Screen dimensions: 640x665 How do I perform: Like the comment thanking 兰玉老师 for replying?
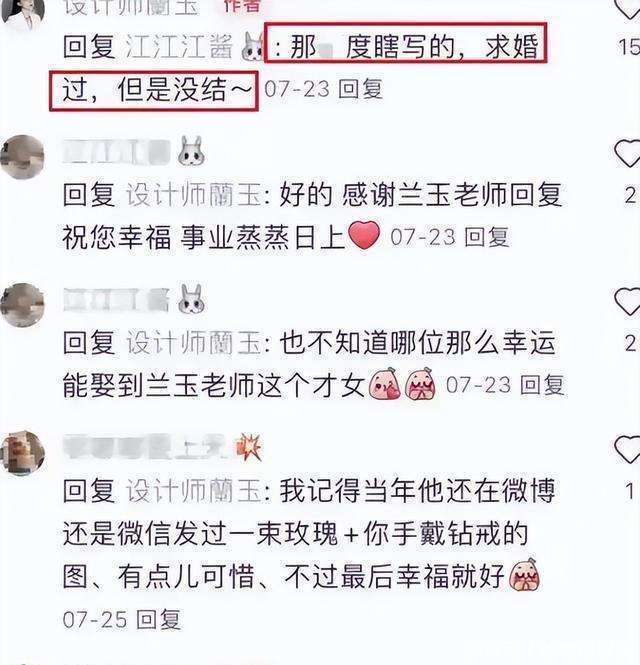627,154
